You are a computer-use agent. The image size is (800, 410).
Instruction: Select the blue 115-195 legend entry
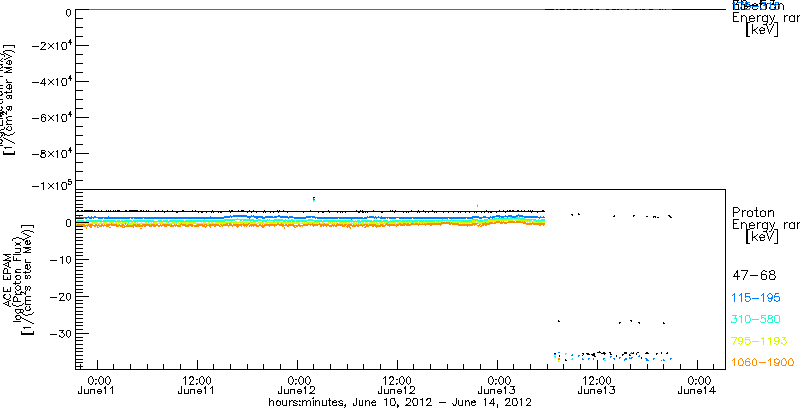(x=757, y=298)
